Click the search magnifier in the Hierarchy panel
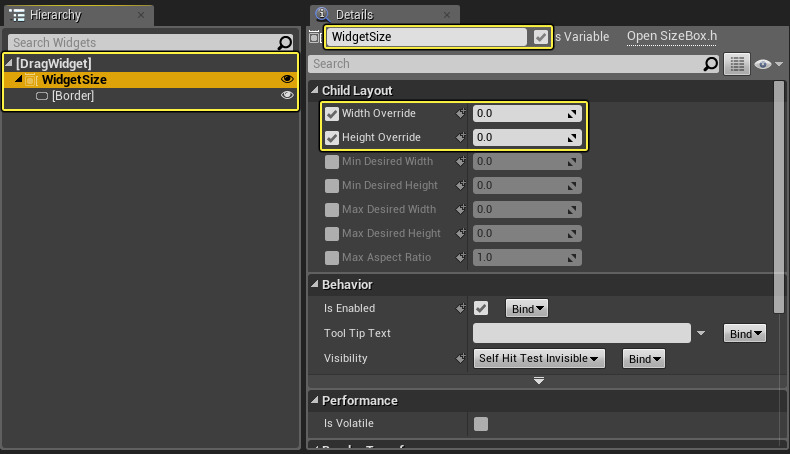The image size is (790, 454). (285, 43)
